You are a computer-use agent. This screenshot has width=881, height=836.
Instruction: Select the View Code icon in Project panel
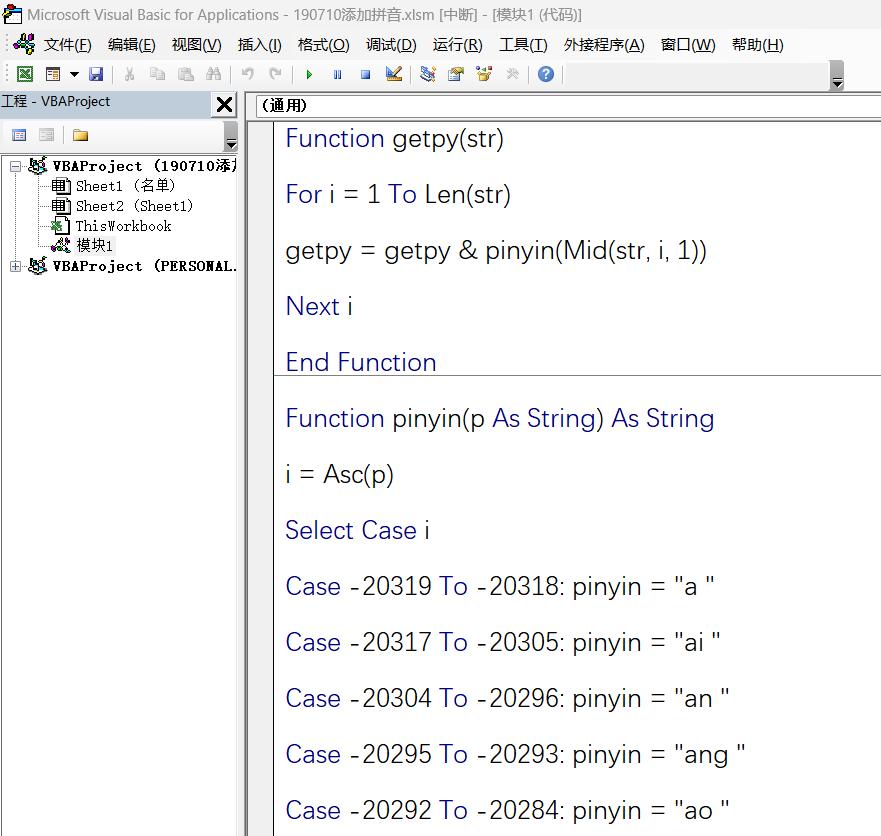pyautogui.click(x=18, y=134)
